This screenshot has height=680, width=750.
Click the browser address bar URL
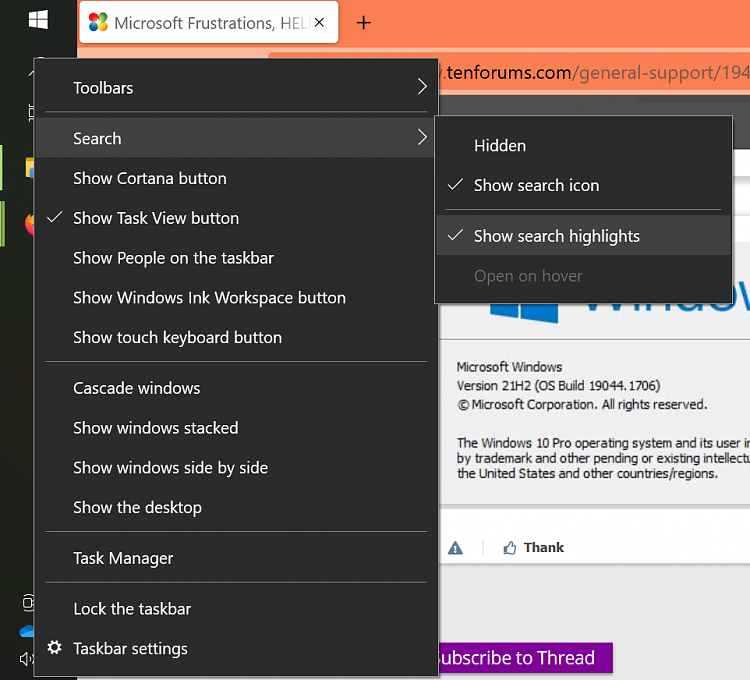590,73
